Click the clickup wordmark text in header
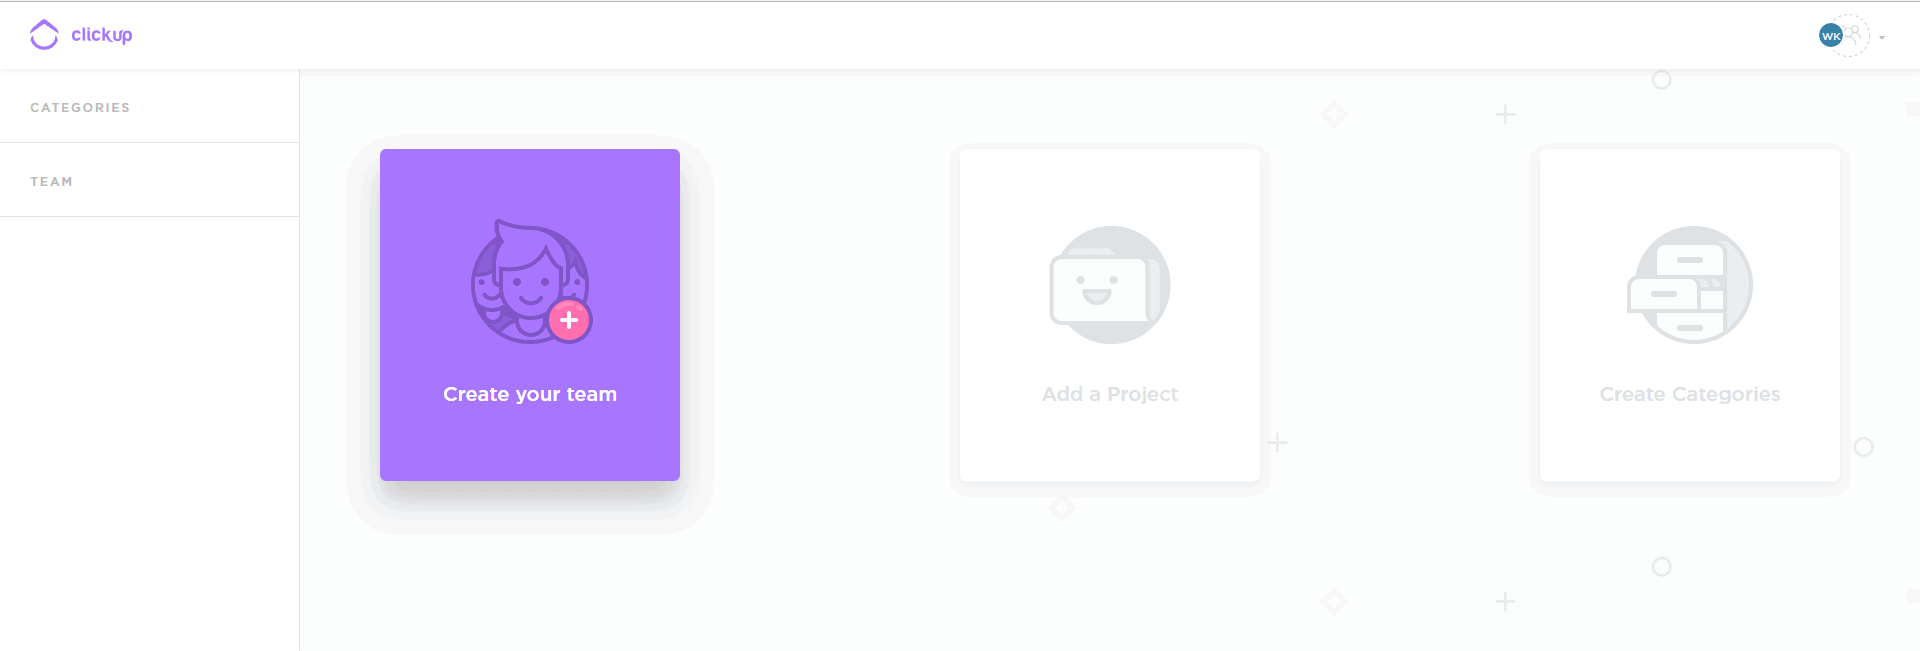 tap(102, 35)
